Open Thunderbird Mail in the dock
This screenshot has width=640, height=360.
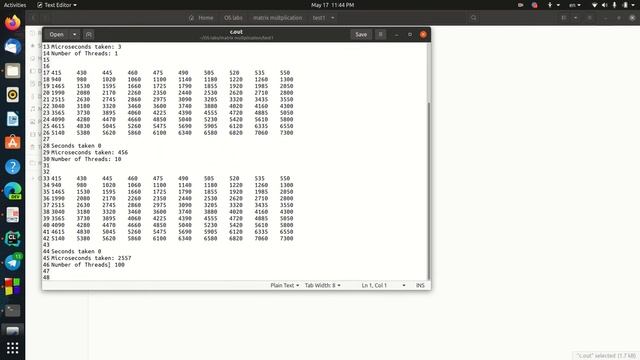coord(13,47)
